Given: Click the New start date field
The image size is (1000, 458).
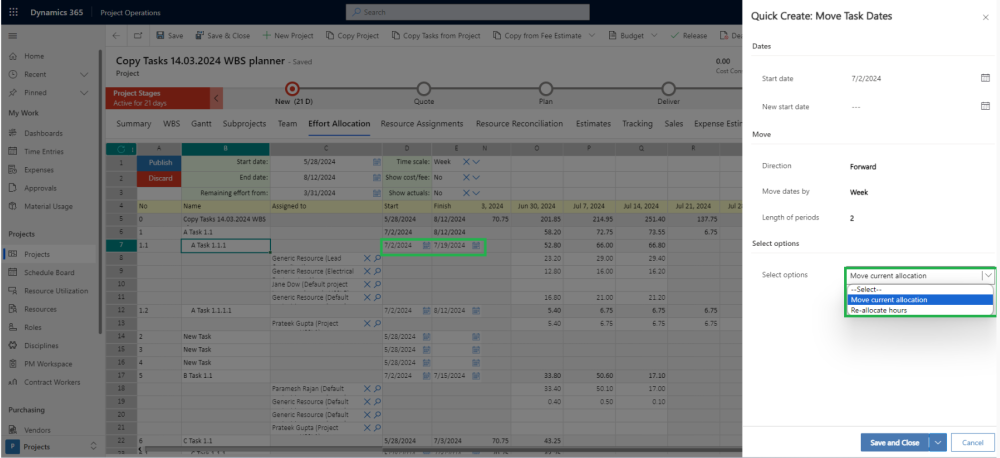Looking at the screenshot, I should tap(912, 107).
